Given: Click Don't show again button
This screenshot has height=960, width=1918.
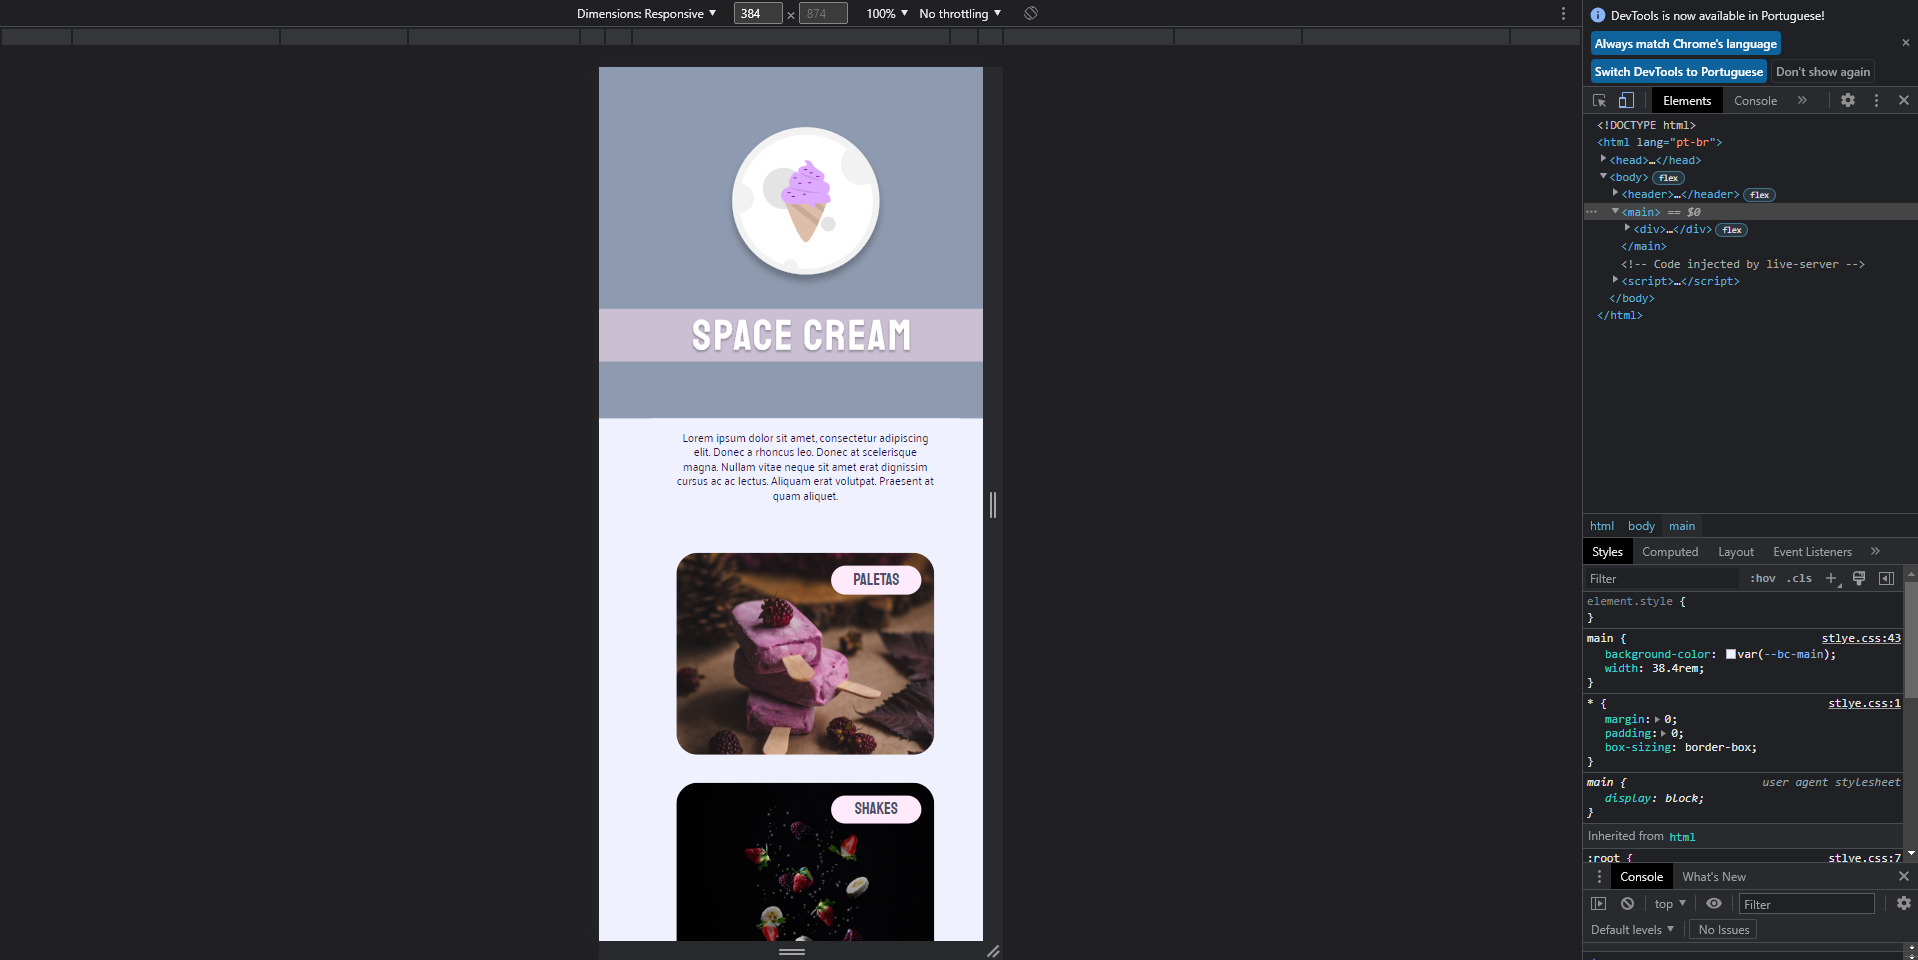Looking at the screenshot, I should (x=1822, y=72).
